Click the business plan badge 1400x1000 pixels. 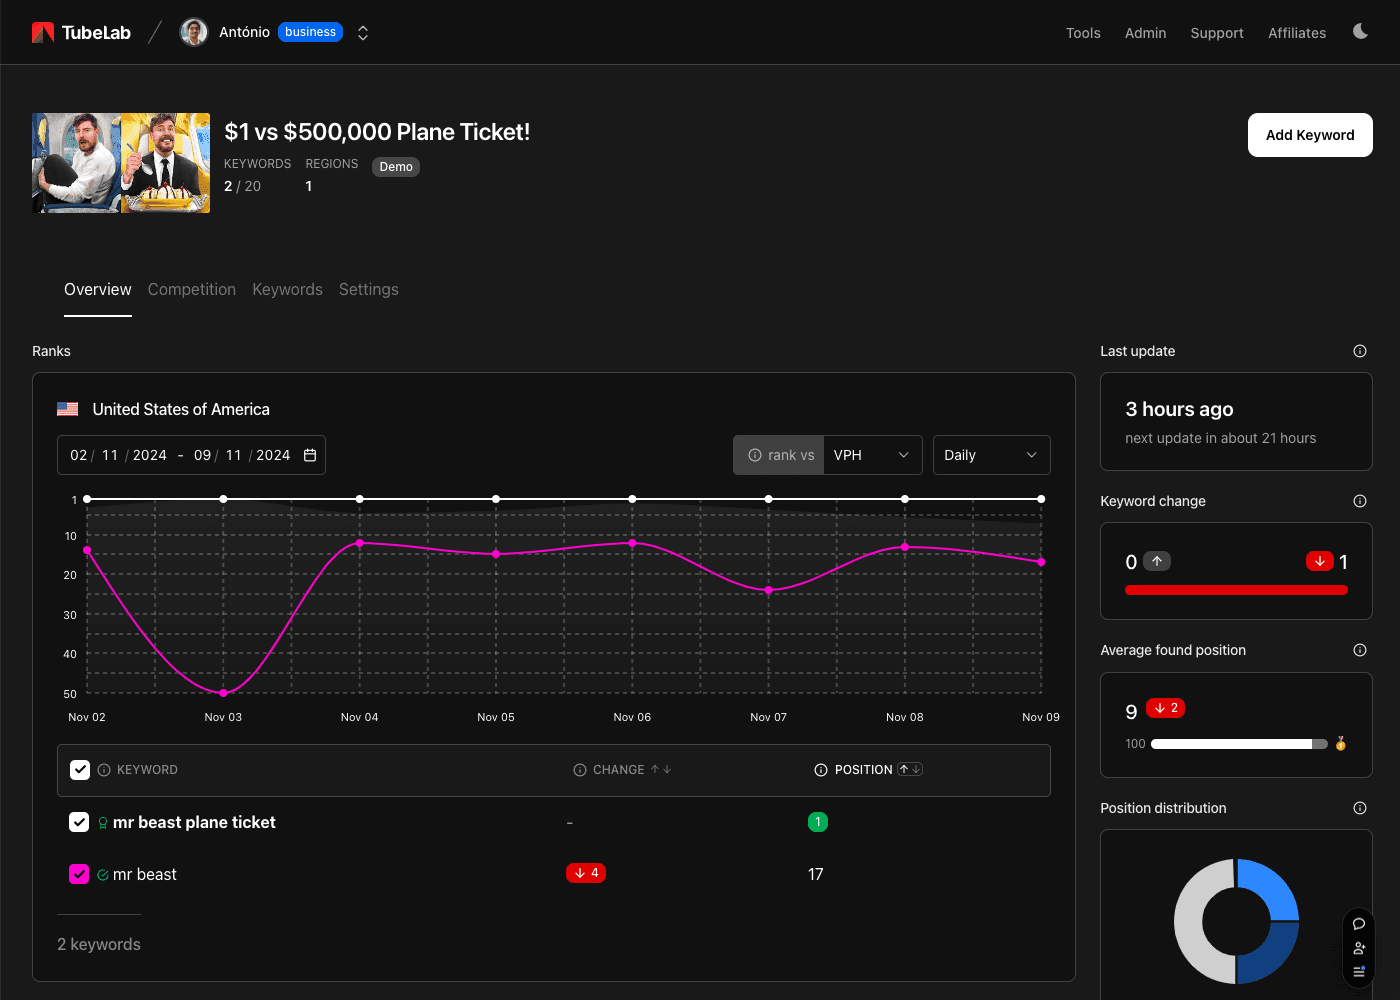point(310,32)
